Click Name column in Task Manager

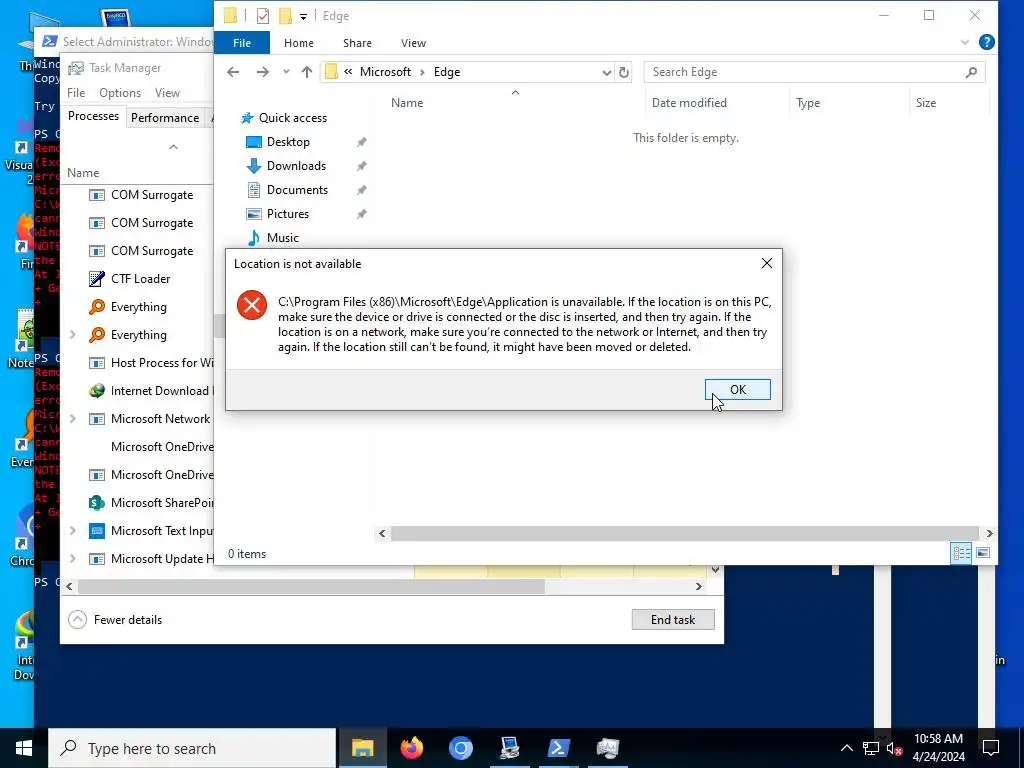coord(83,172)
